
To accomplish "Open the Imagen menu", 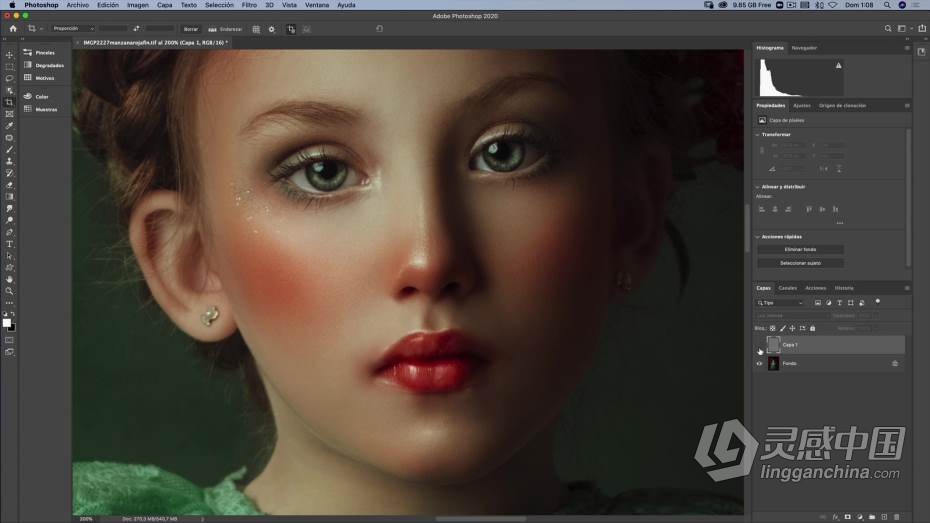I will (x=138, y=5).
